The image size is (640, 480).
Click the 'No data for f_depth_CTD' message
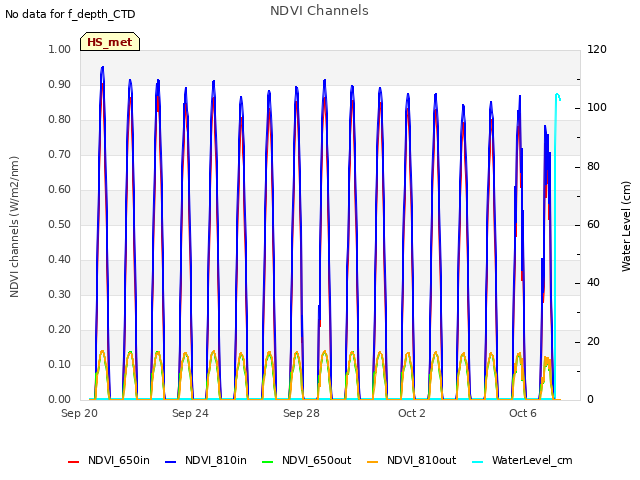(x=70, y=14)
